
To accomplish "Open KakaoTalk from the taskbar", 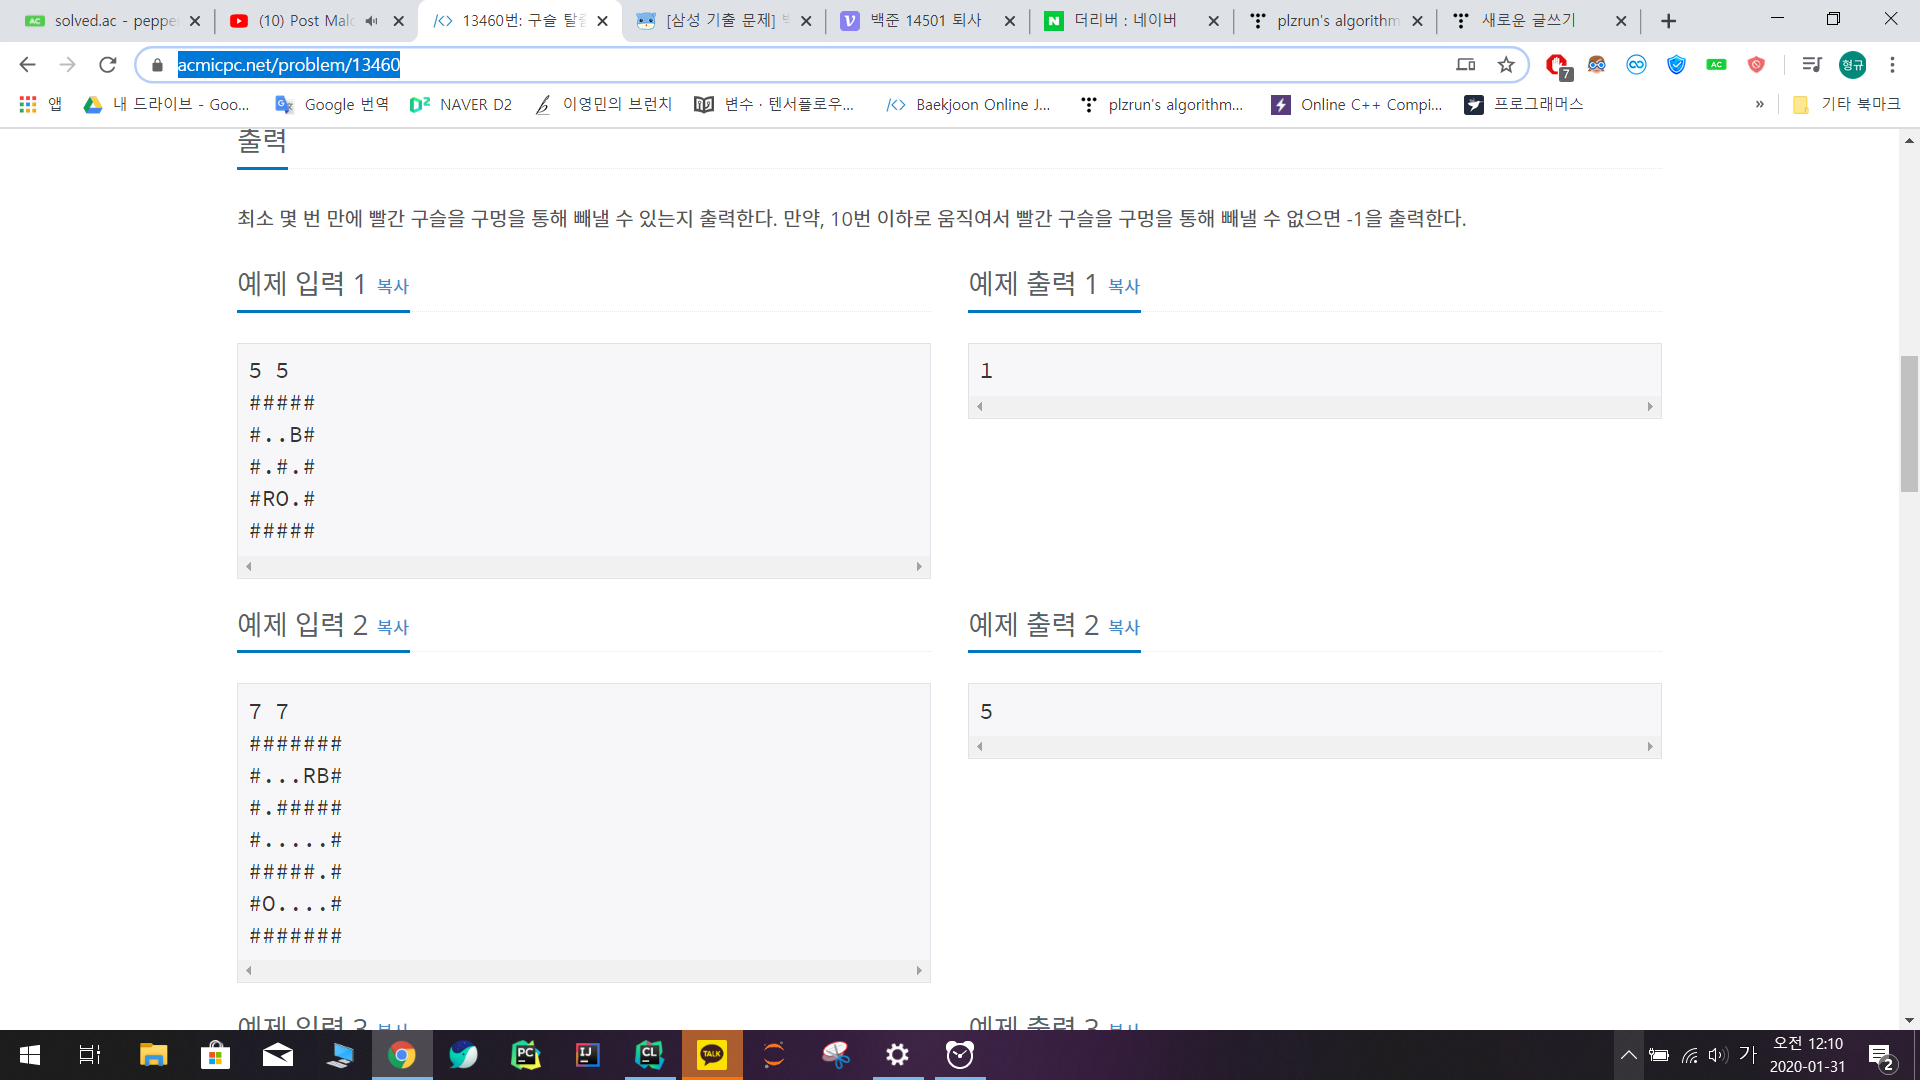I will pyautogui.click(x=712, y=1055).
